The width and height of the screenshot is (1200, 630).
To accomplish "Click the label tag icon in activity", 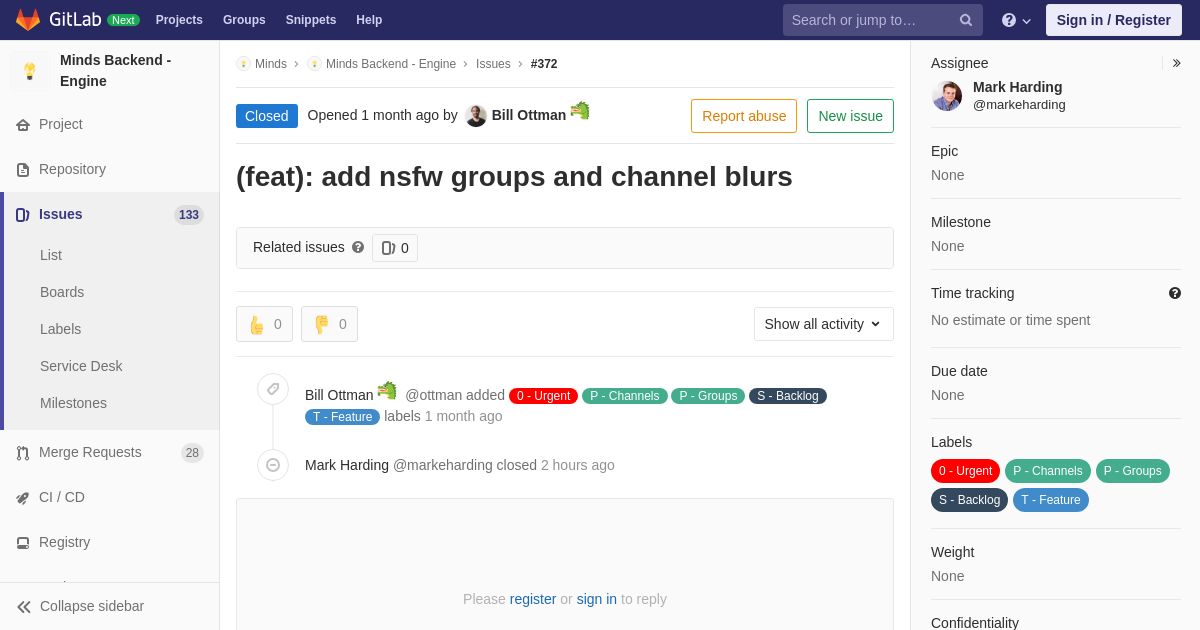I will (273, 390).
